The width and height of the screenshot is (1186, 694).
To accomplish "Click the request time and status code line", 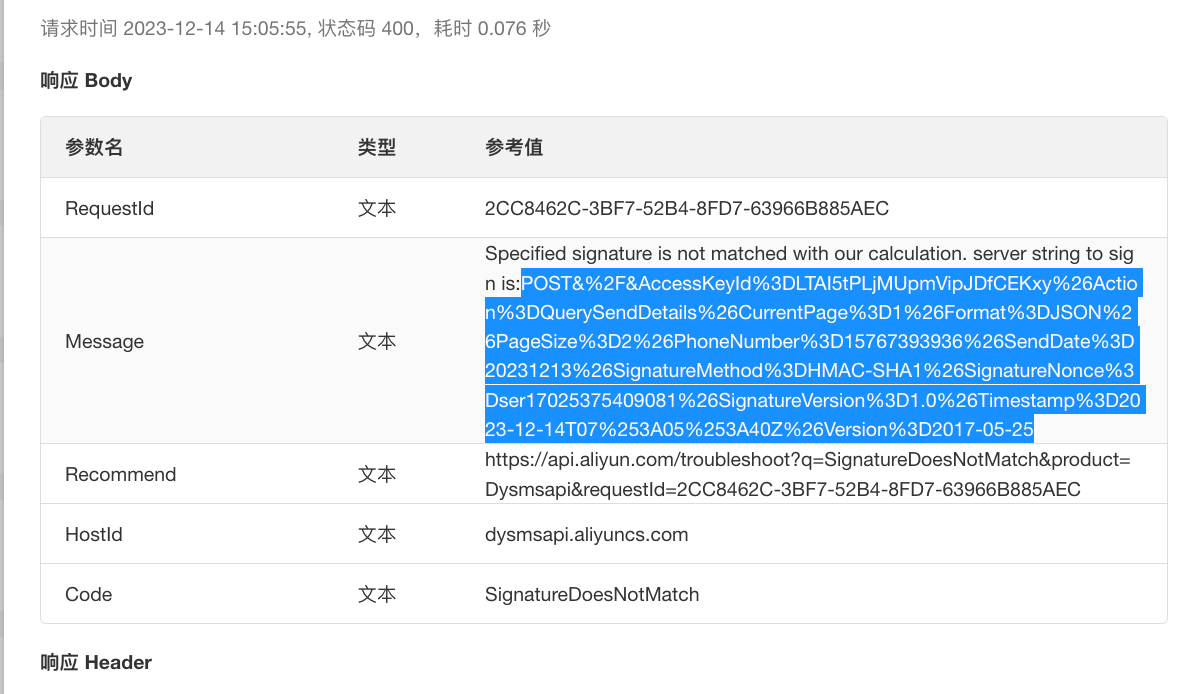I will click(295, 29).
